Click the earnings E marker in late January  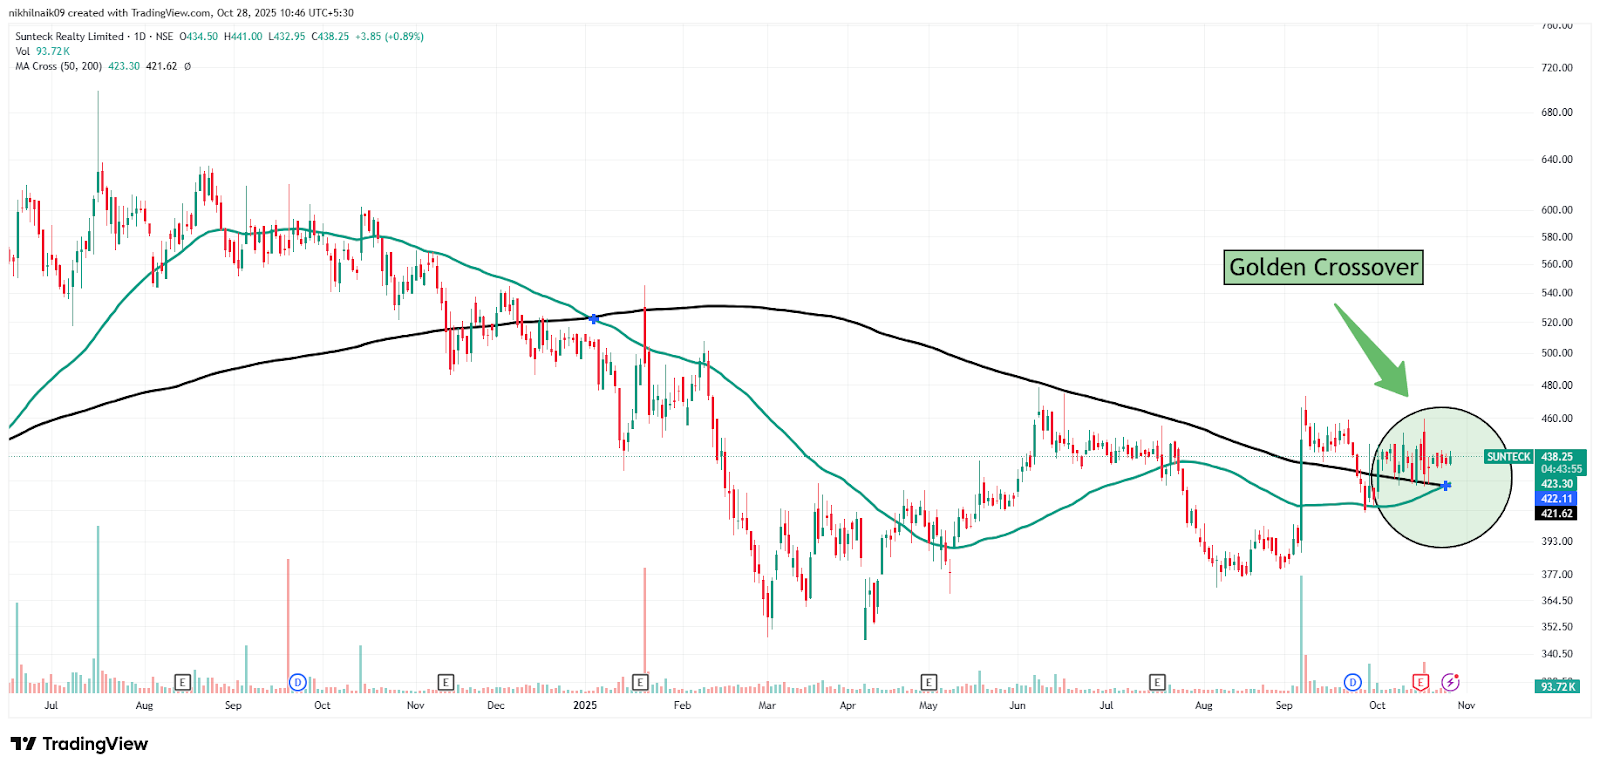tap(640, 682)
